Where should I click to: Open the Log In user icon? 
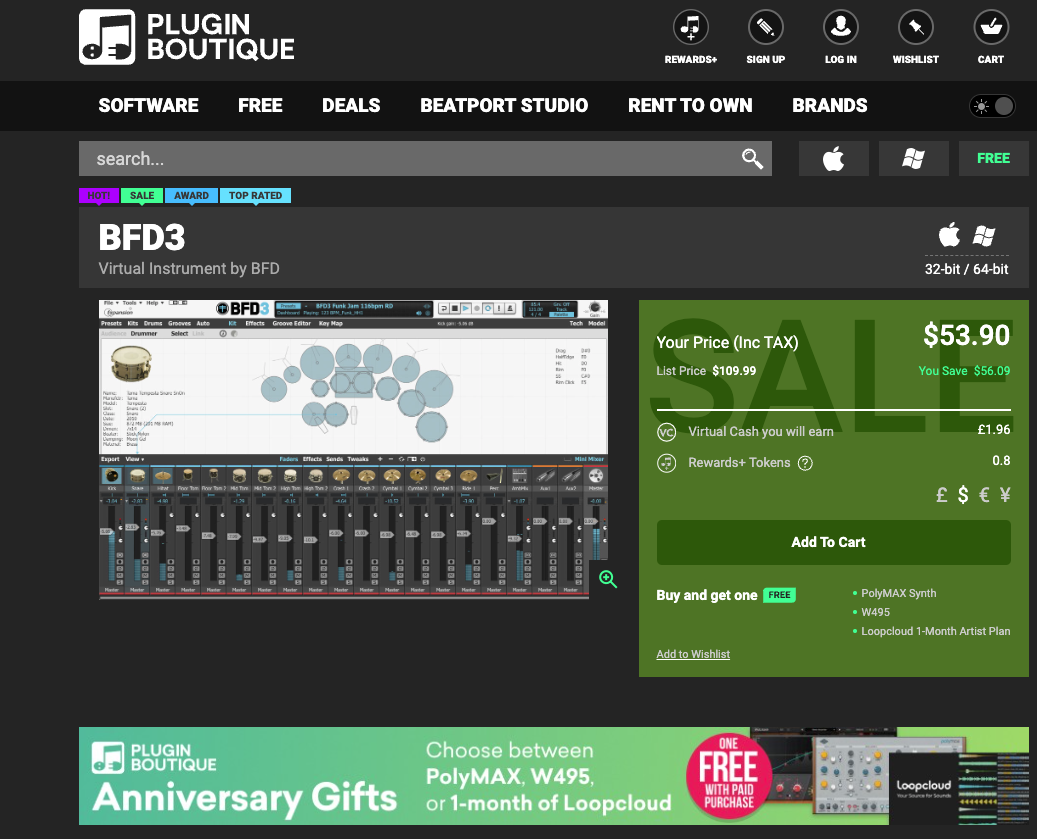coord(841,28)
